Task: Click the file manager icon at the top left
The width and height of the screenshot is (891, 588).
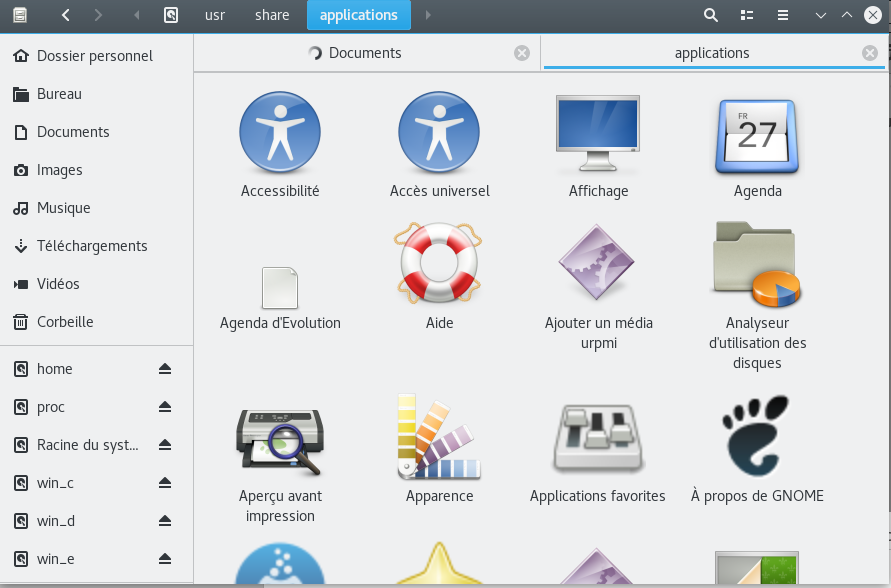Action: pyautogui.click(x=20, y=15)
